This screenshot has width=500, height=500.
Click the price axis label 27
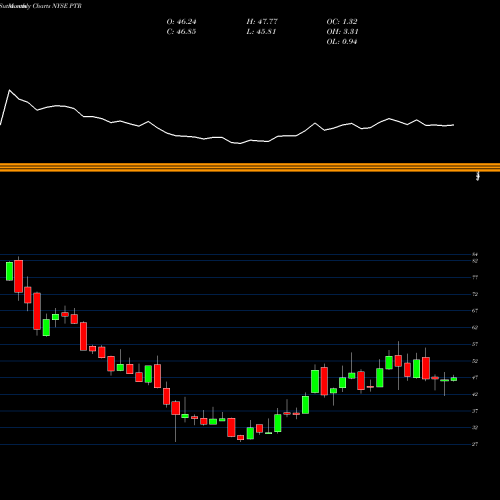[475, 444]
